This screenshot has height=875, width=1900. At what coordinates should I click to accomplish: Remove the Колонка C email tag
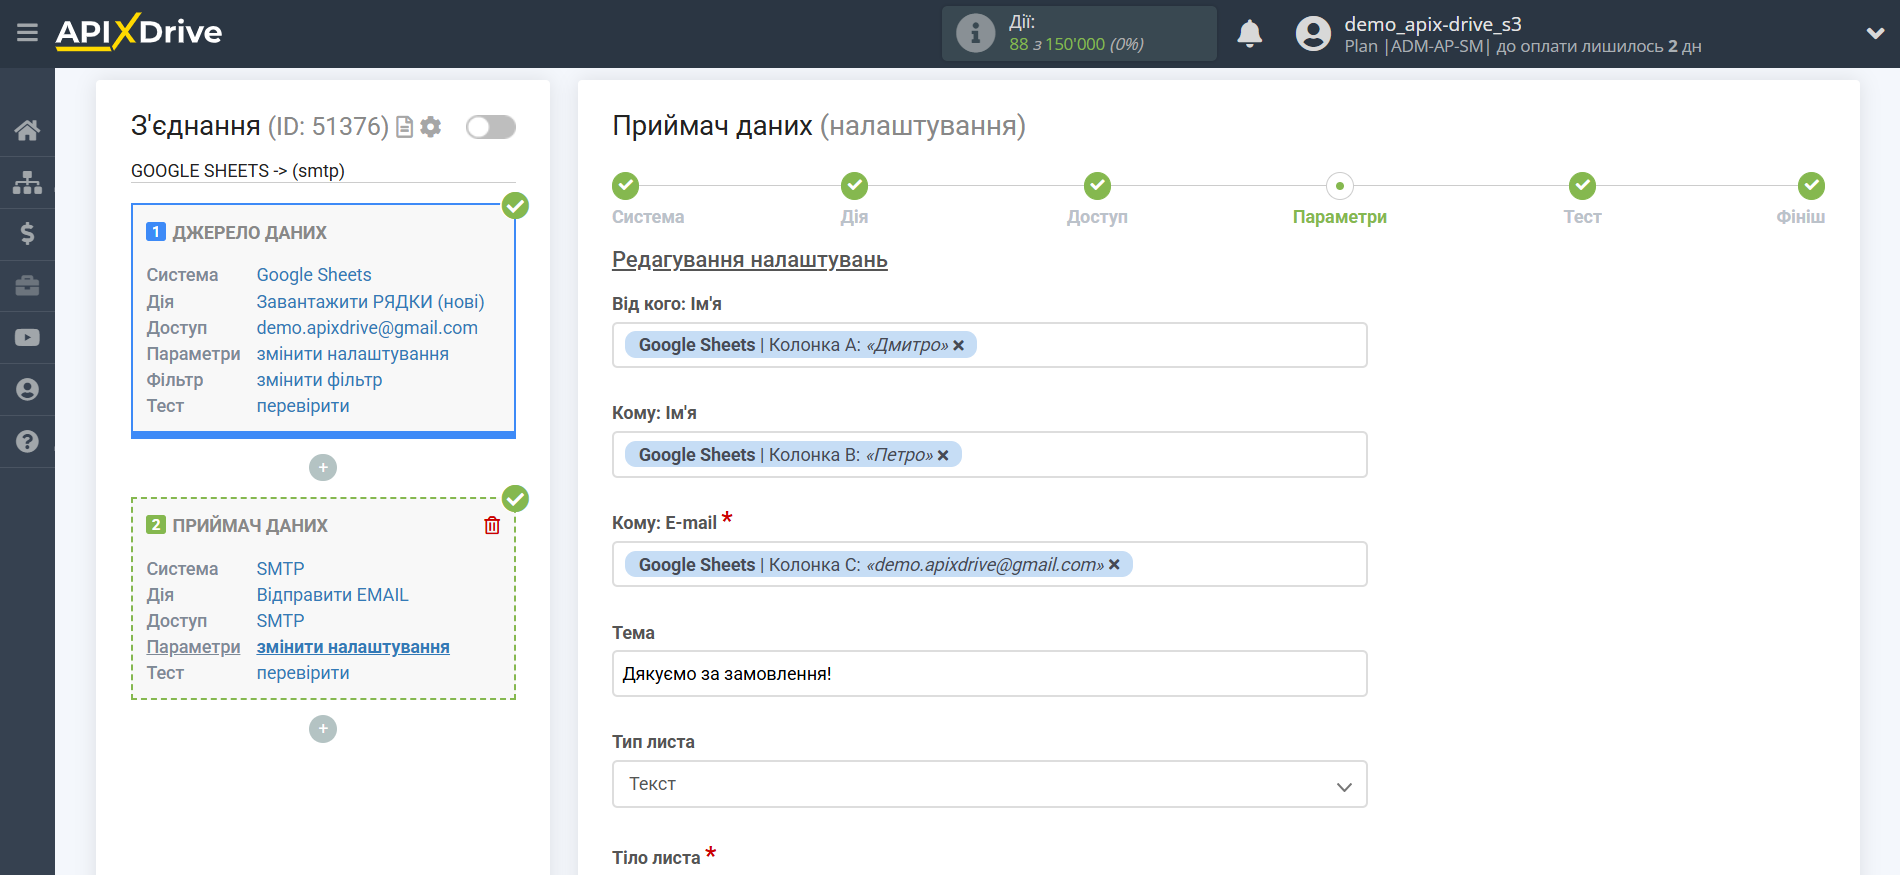pyautogui.click(x=1114, y=565)
